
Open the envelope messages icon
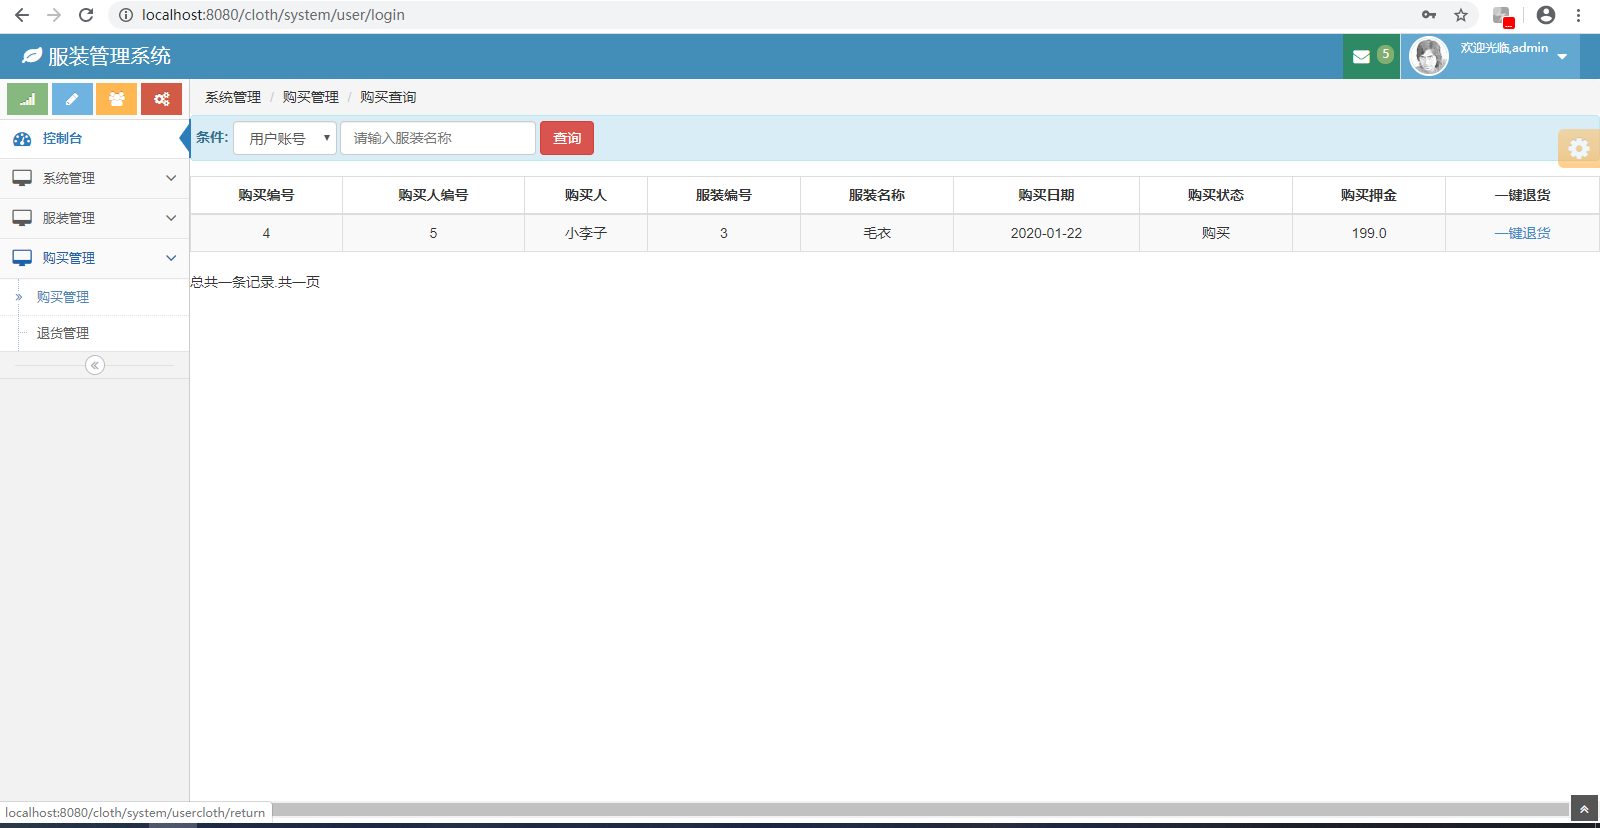(x=1361, y=57)
